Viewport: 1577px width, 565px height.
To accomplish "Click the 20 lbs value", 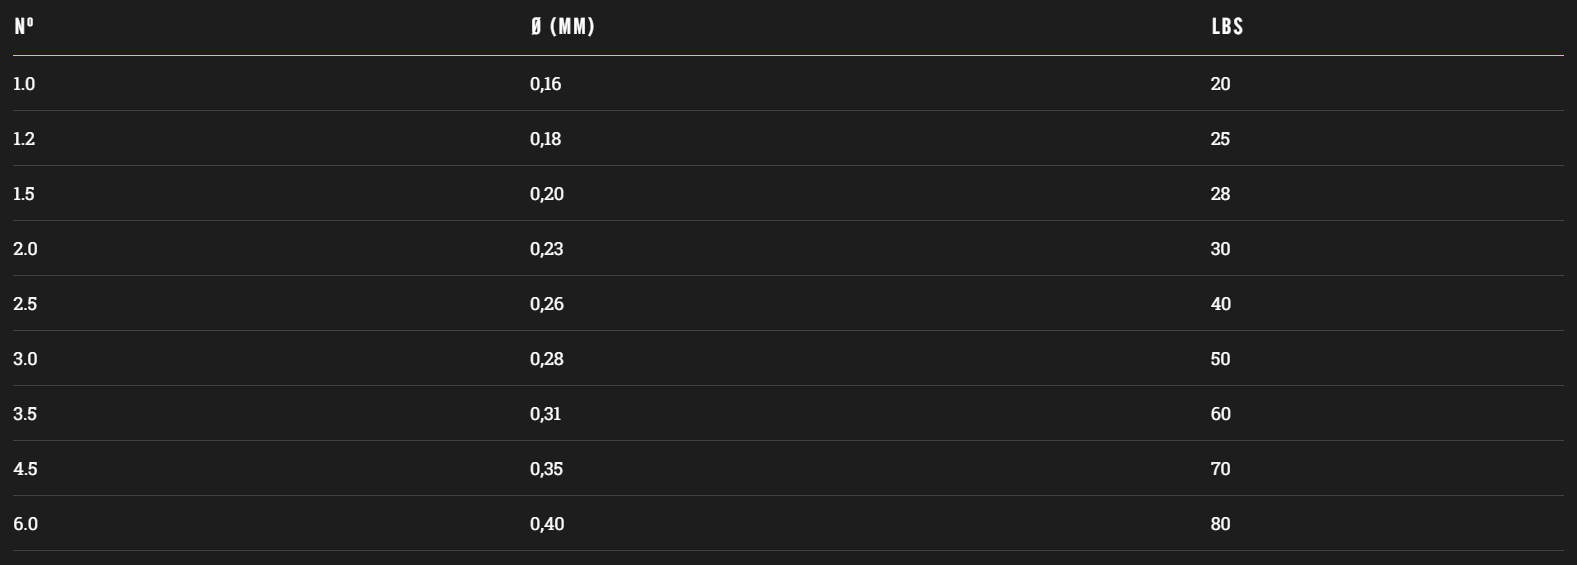I will pyautogui.click(x=1220, y=84).
